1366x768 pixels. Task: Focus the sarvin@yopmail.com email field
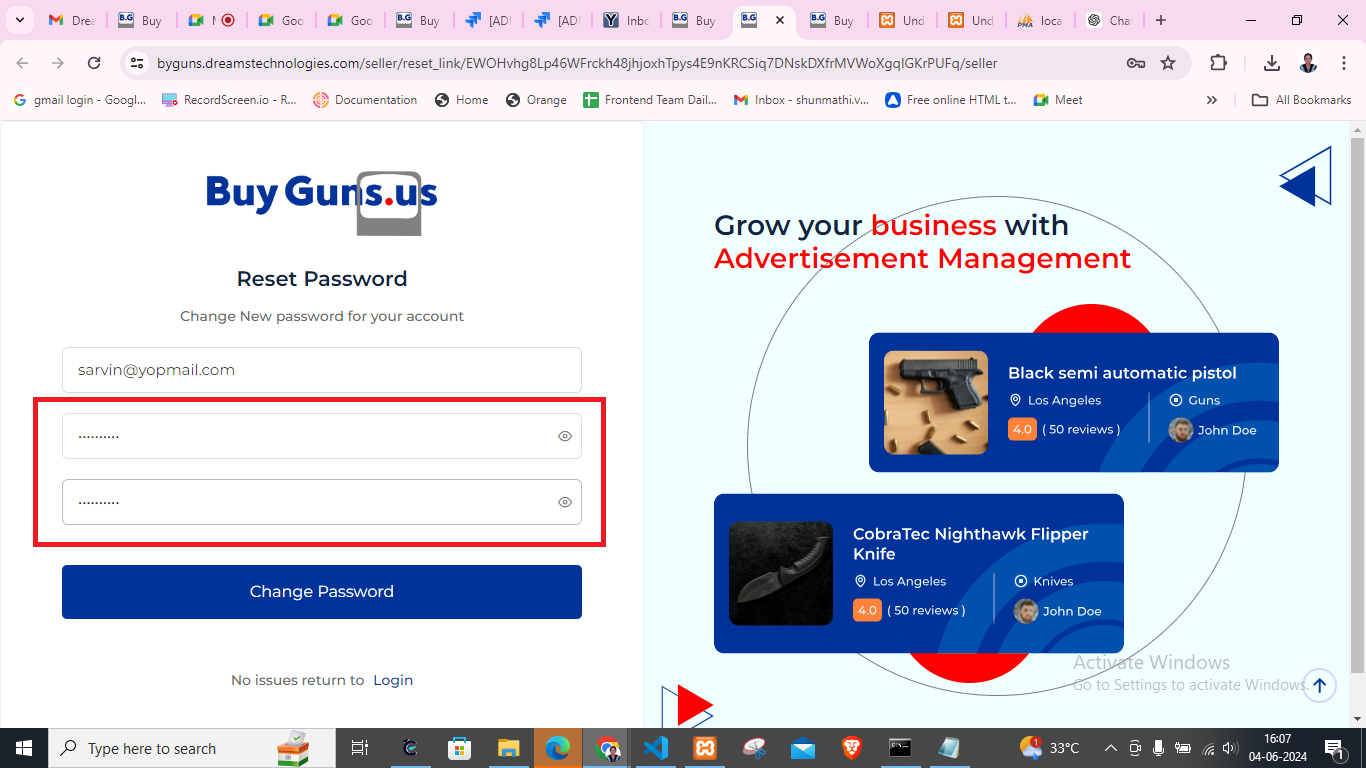click(322, 370)
